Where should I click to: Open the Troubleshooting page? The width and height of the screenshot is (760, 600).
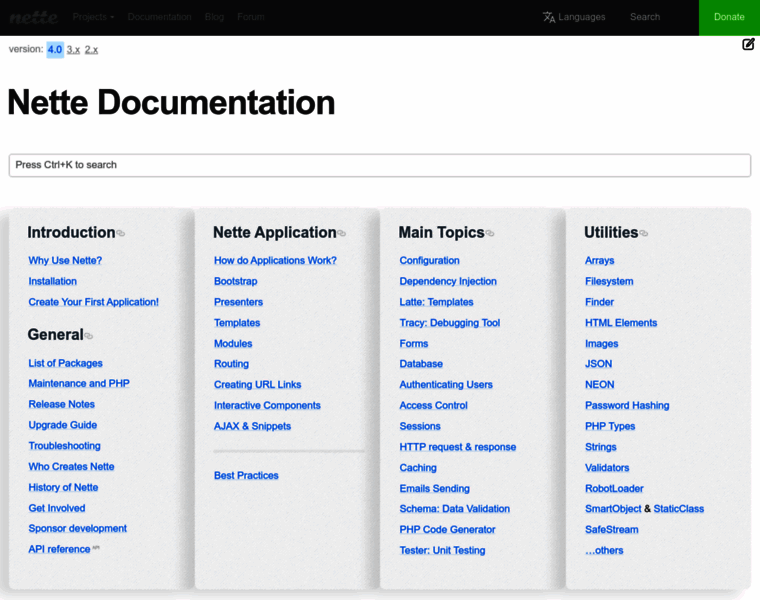[x=64, y=446]
